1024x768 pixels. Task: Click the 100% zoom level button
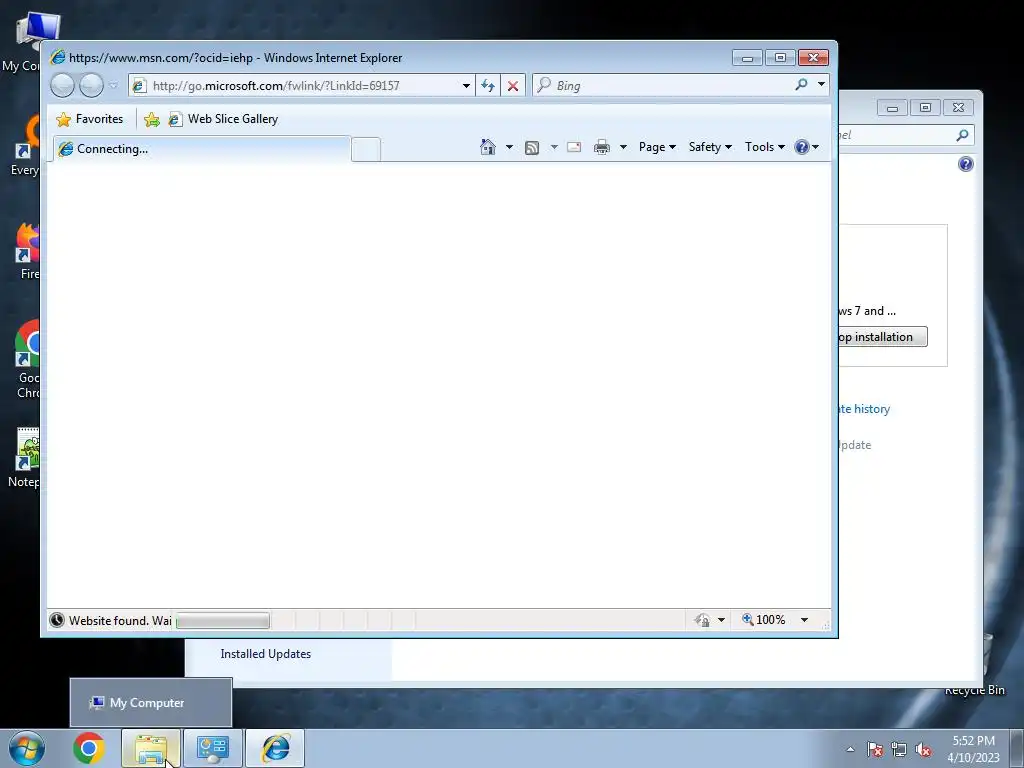pos(763,620)
